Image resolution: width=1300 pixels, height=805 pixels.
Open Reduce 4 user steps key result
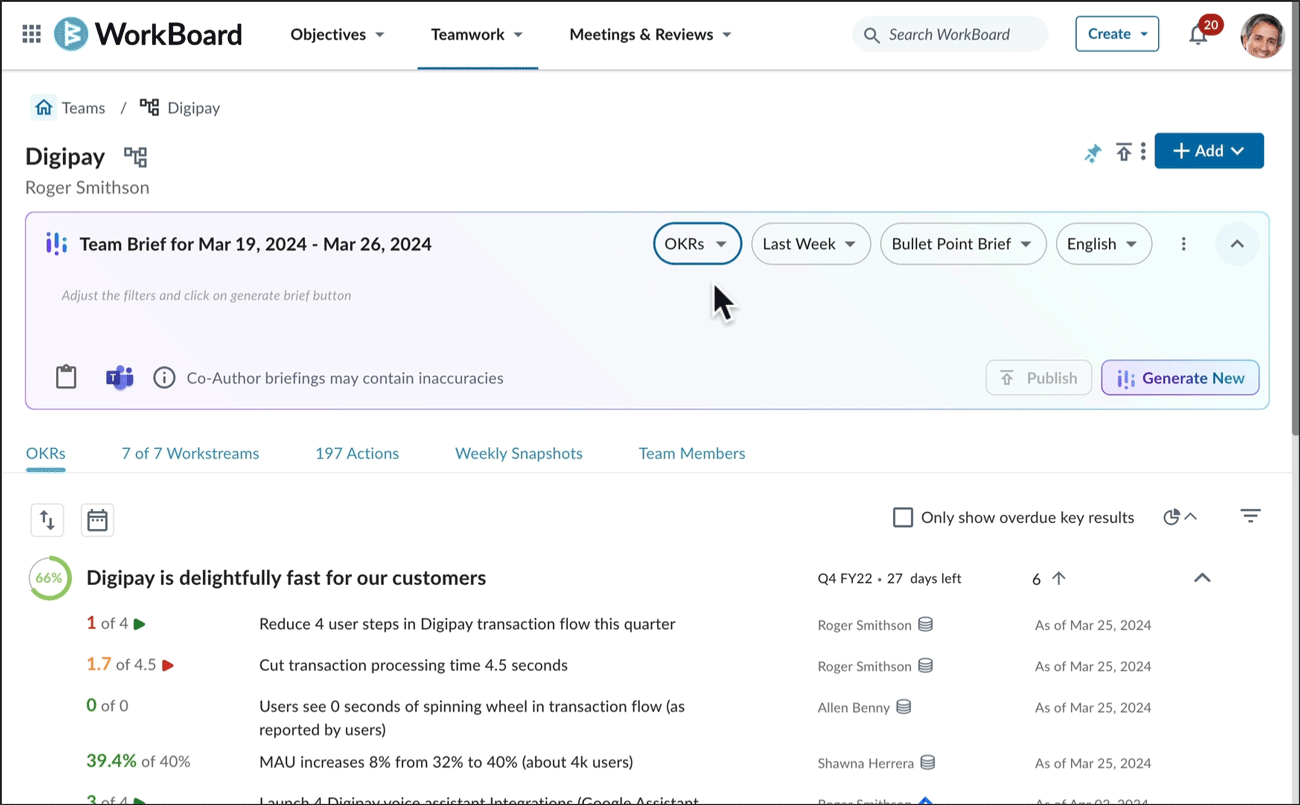[467, 624]
